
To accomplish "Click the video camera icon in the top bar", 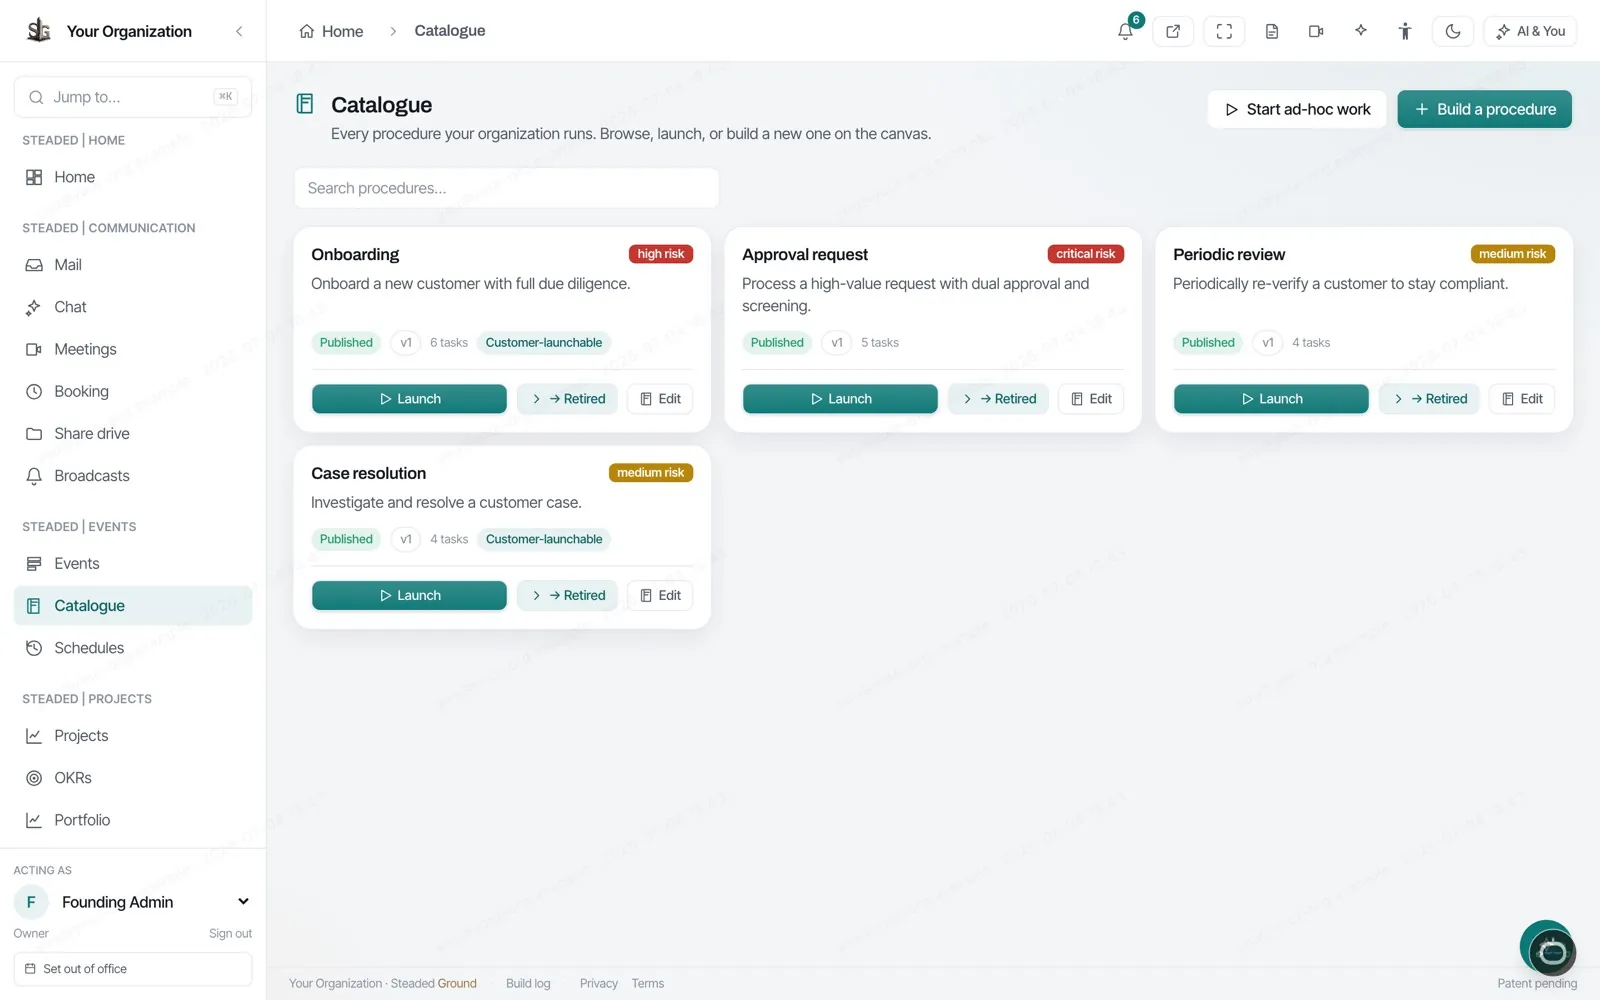I will (1316, 31).
